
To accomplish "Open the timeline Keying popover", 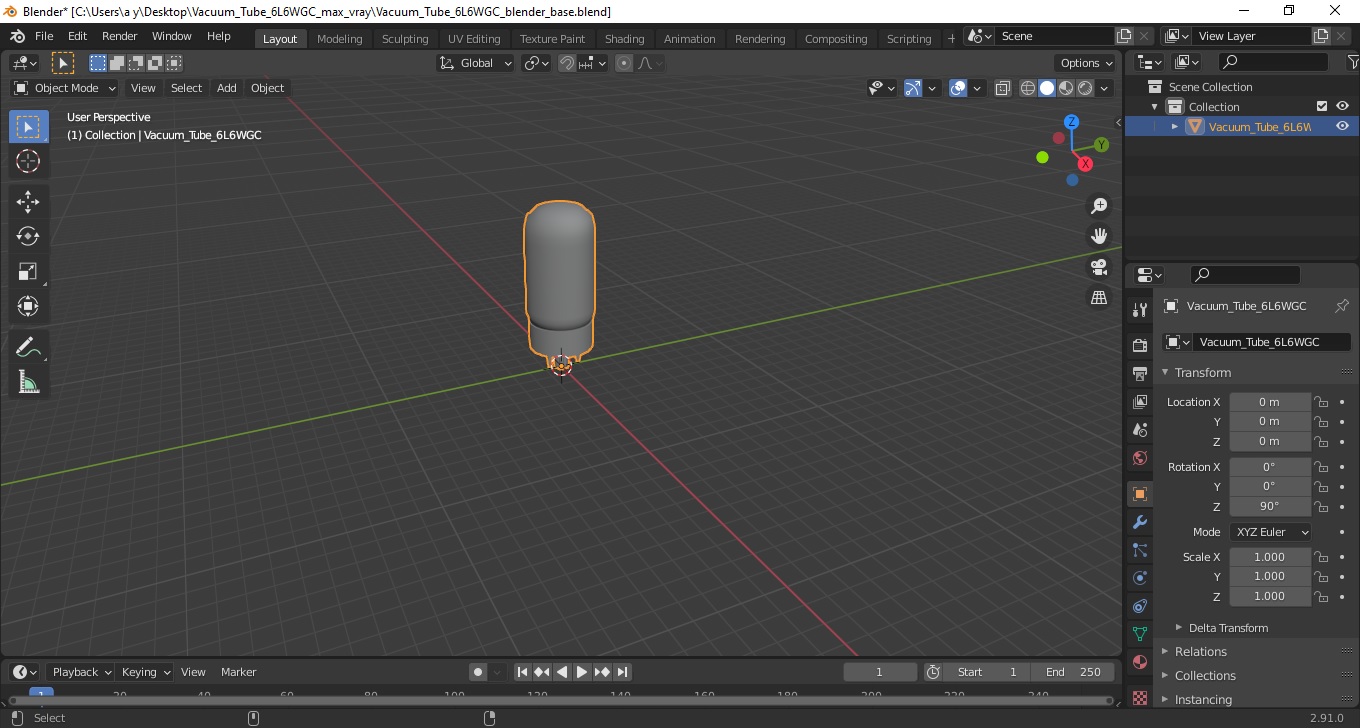I will pyautogui.click(x=144, y=672).
